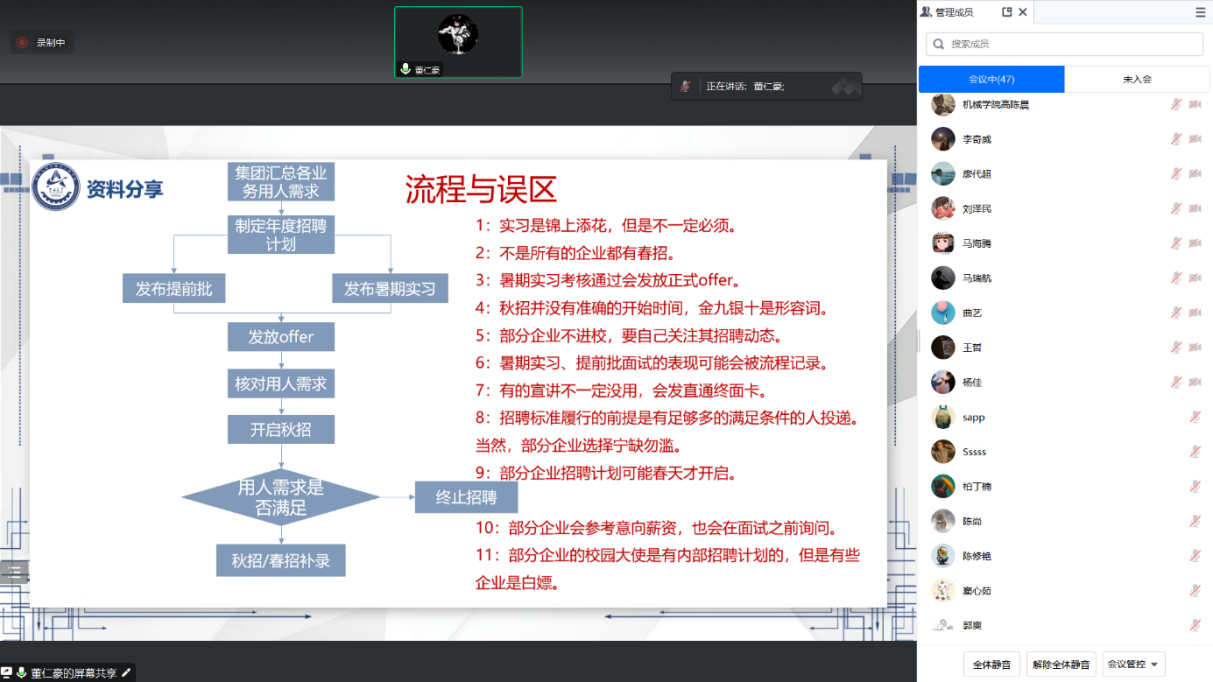Image resolution: width=1213 pixels, height=682 pixels.
Task: Click the camera-off icon for 刘泽民
Action: [1195, 209]
